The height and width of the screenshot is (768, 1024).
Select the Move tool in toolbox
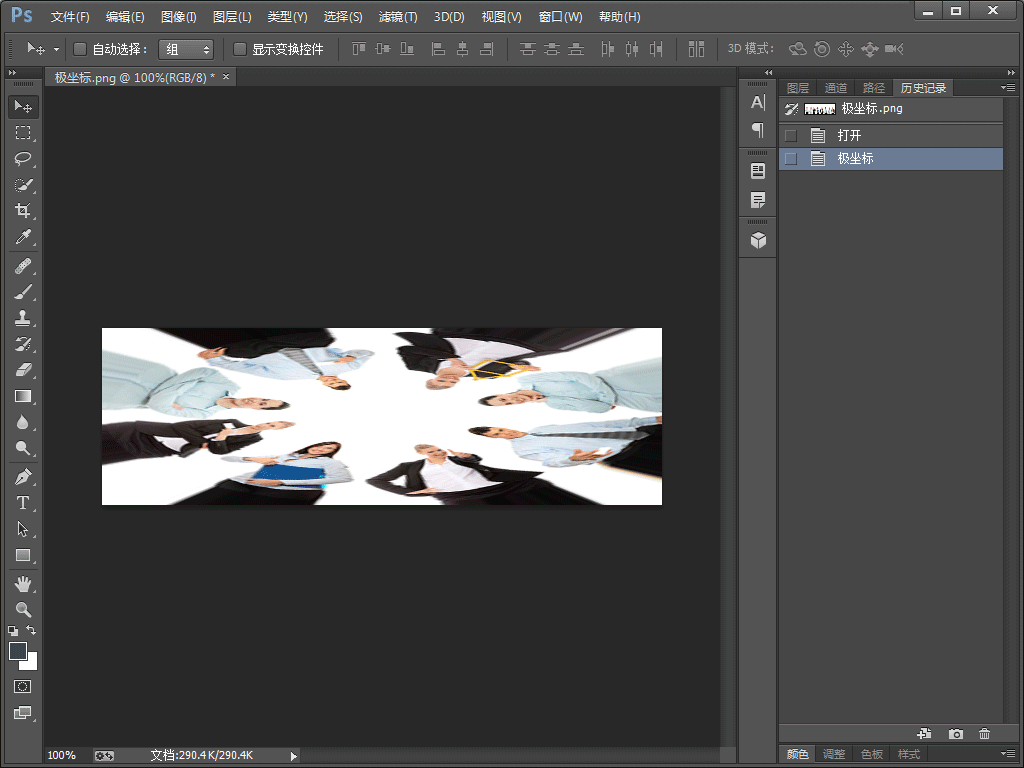23,106
